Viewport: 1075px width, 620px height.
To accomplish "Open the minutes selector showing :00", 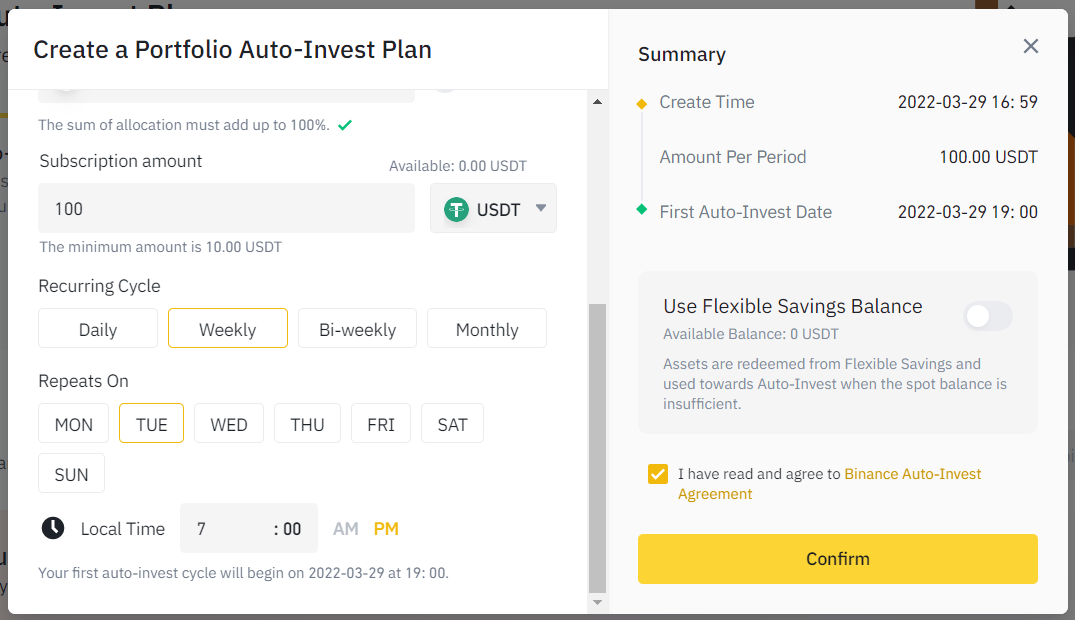I will pos(289,529).
